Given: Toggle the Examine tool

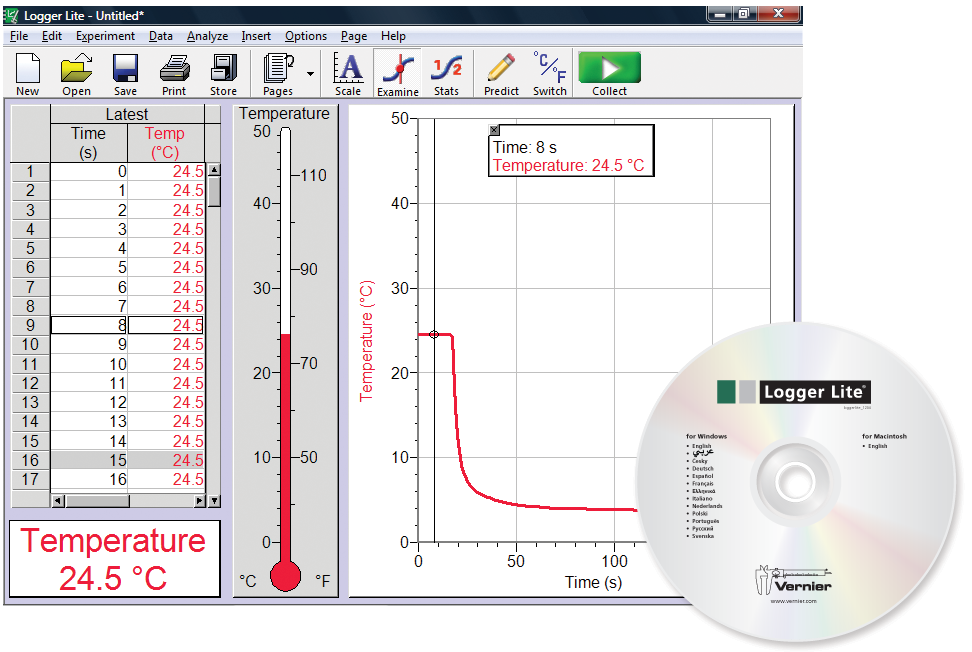Looking at the screenshot, I should [397, 72].
